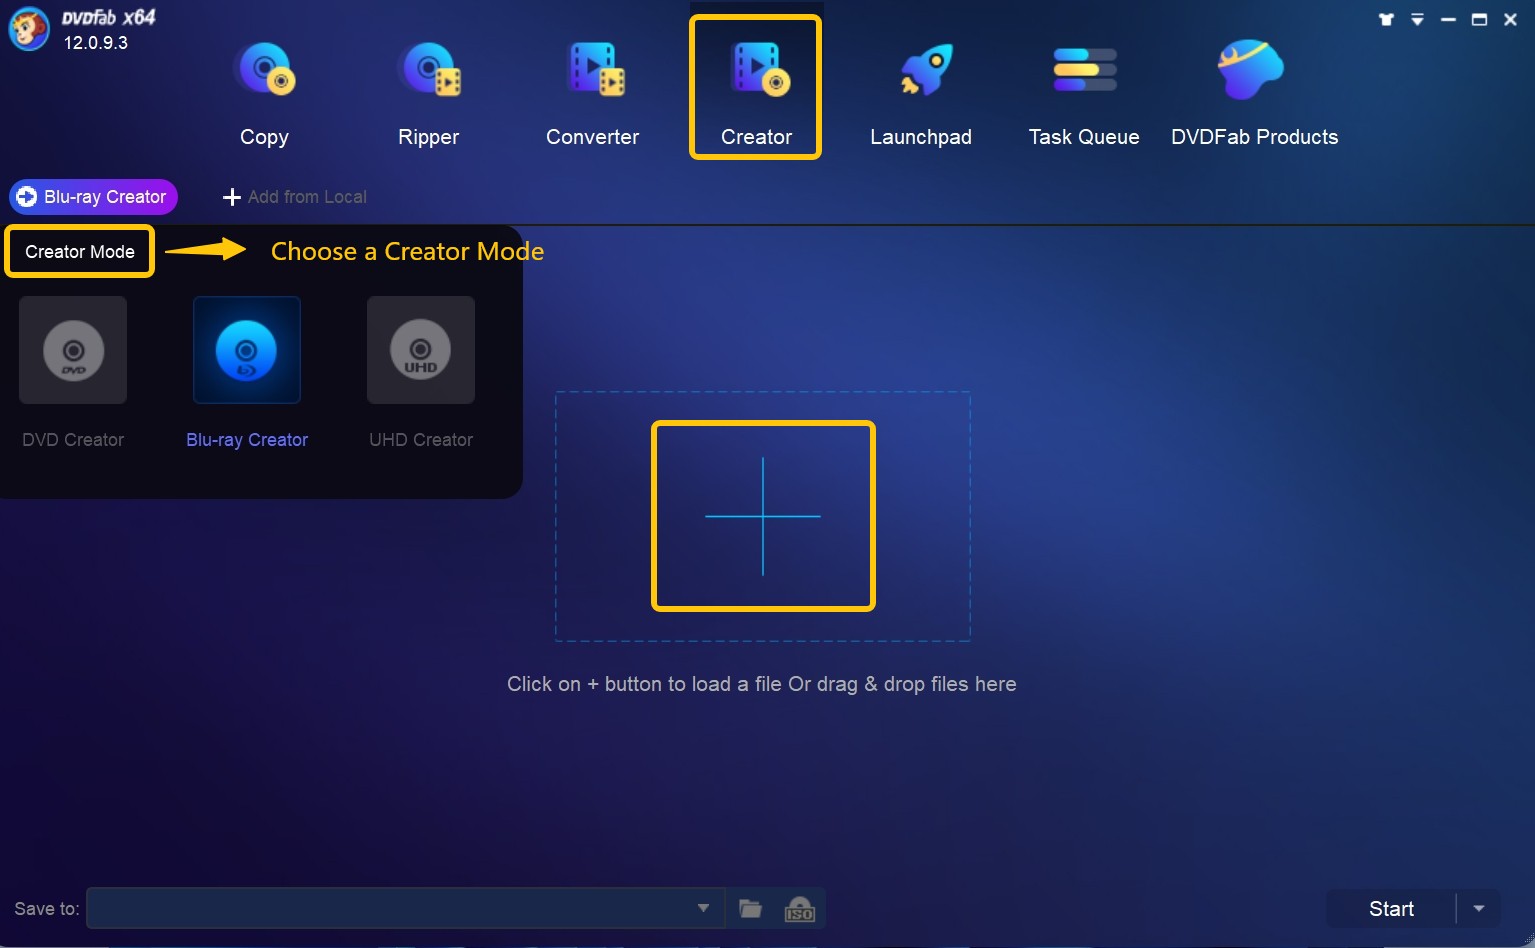Viewport: 1535px width, 948px height.
Task: Click Add from Local
Action: coord(295,197)
